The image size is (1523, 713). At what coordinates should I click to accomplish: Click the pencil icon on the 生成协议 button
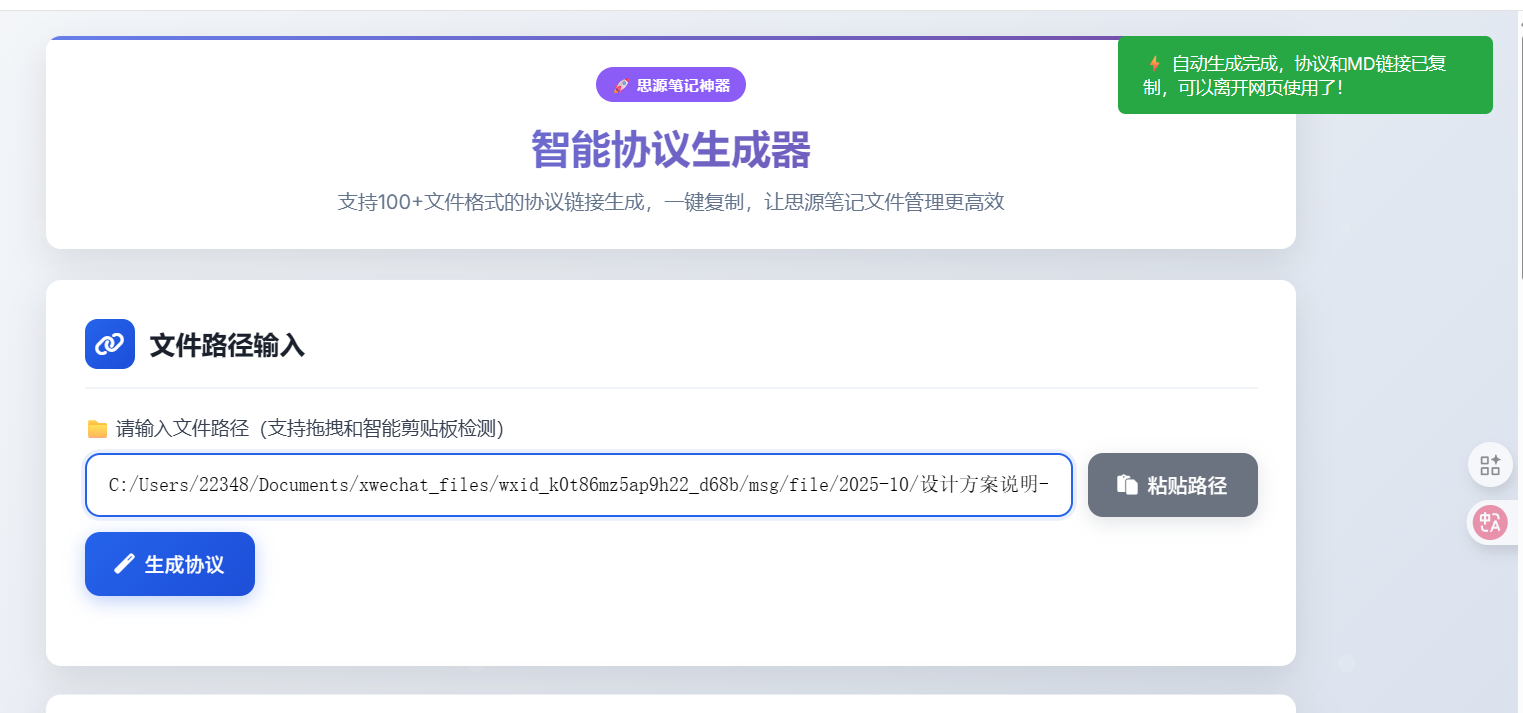click(x=124, y=564)
